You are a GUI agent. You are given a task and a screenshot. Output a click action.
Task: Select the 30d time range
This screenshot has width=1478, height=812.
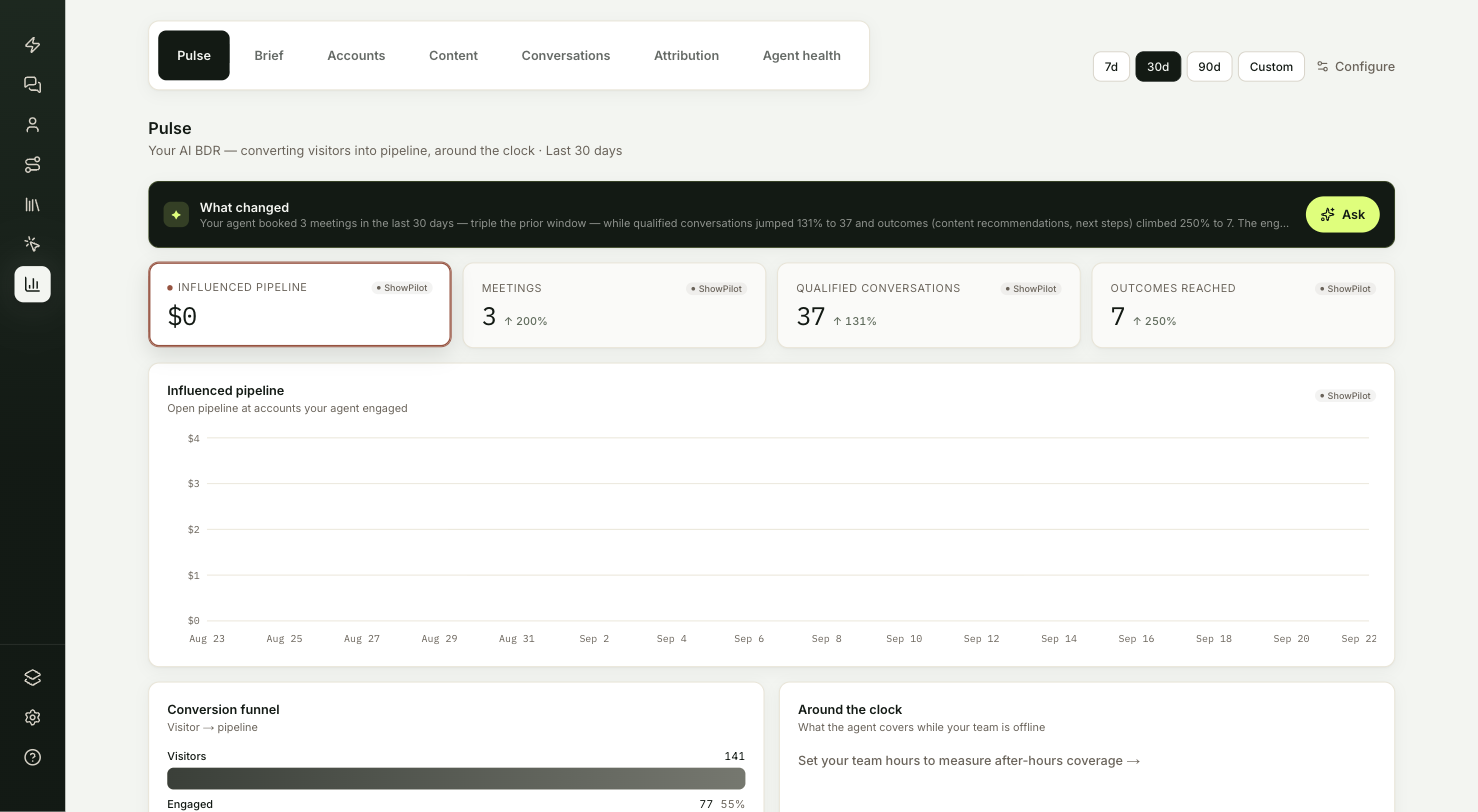[1158, 66]
